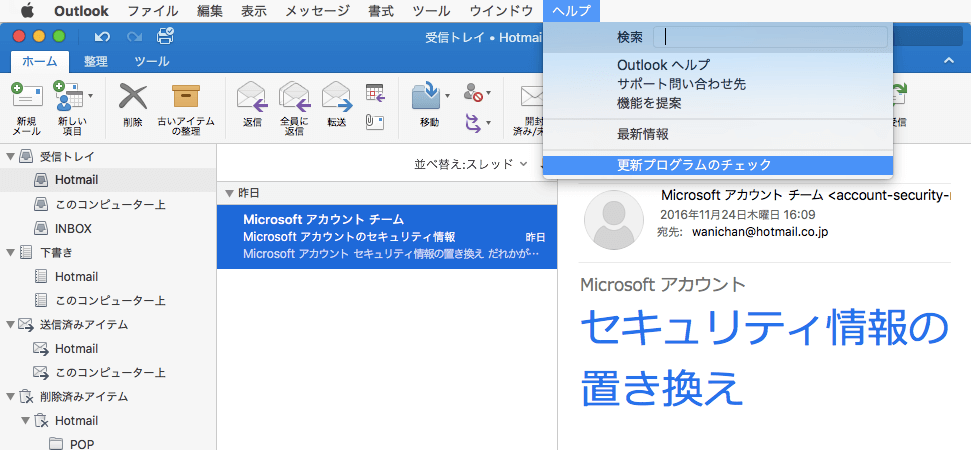Collapse the 受信トレイ folder group

[9, 156]
